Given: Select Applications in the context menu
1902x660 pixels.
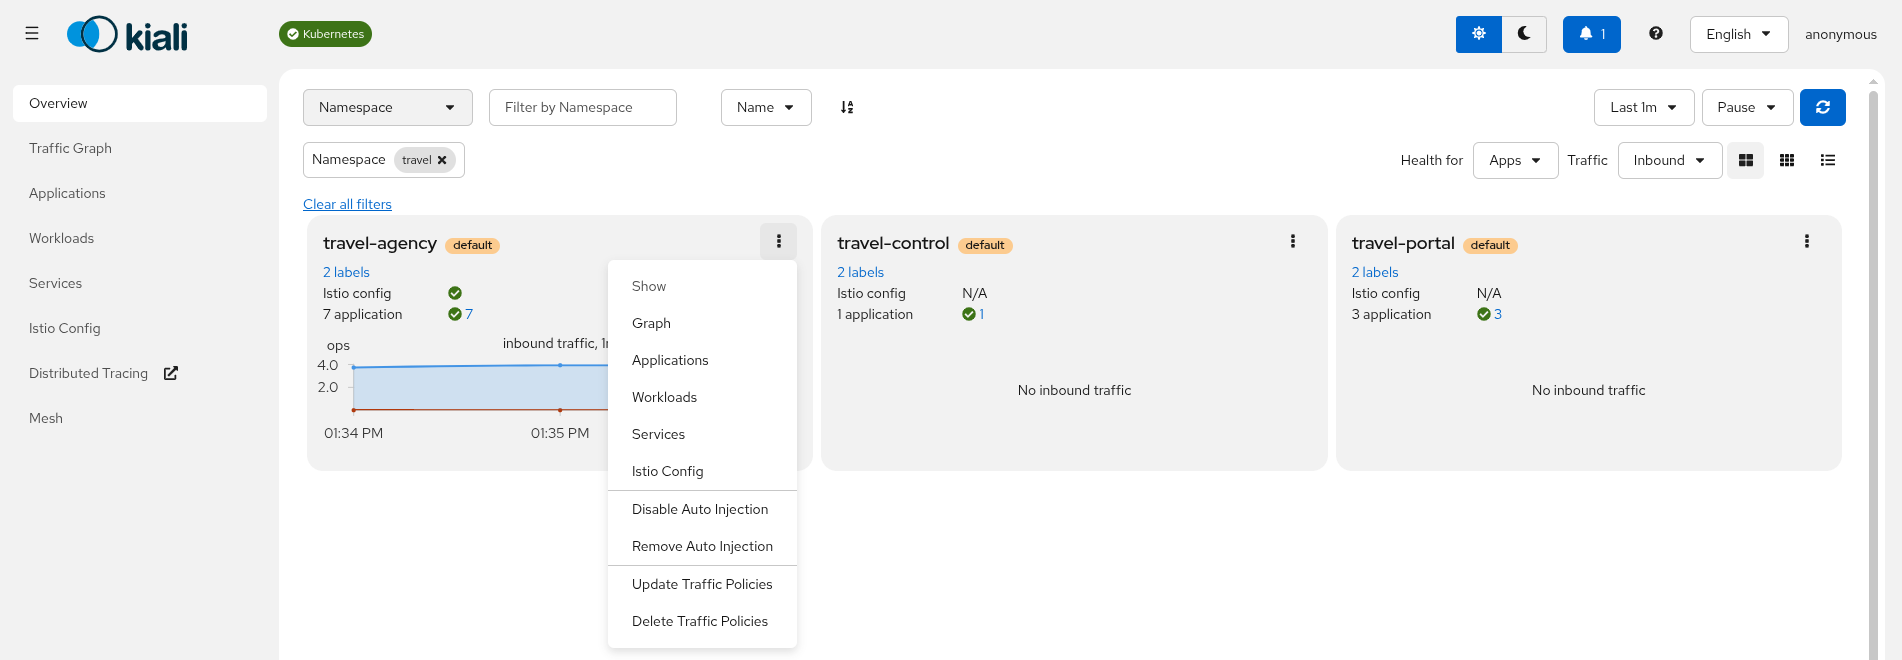Looking at the screenshot, I should pyautogui.click(x=702, y=360).
